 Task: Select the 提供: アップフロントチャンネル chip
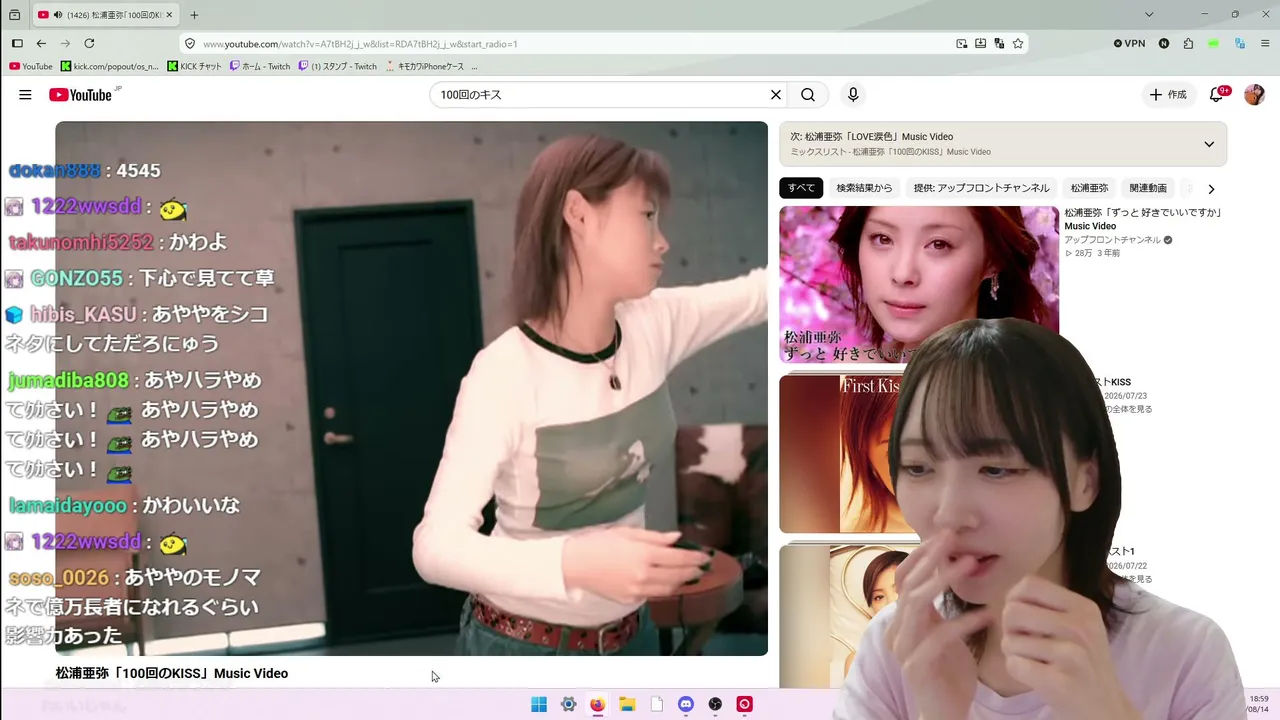(x=981, y=188)
